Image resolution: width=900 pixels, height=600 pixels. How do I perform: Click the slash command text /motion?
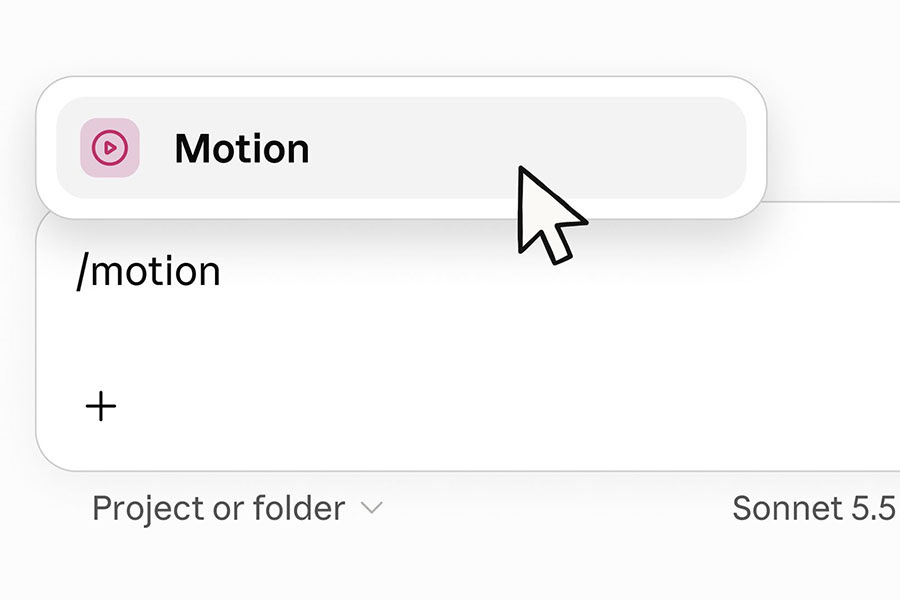(148, 272)
